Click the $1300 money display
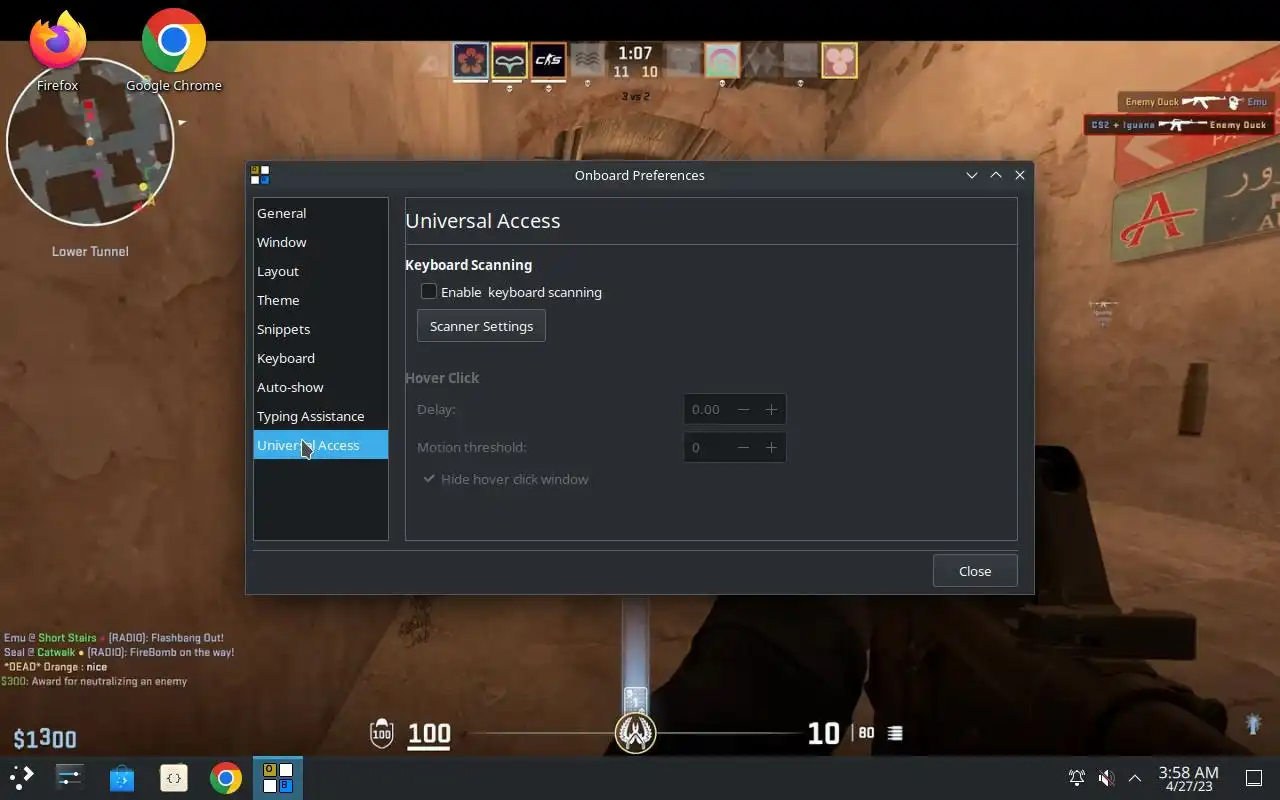Image resolution: width=1280 pixels, height=800 pixels. pos(45,739)
